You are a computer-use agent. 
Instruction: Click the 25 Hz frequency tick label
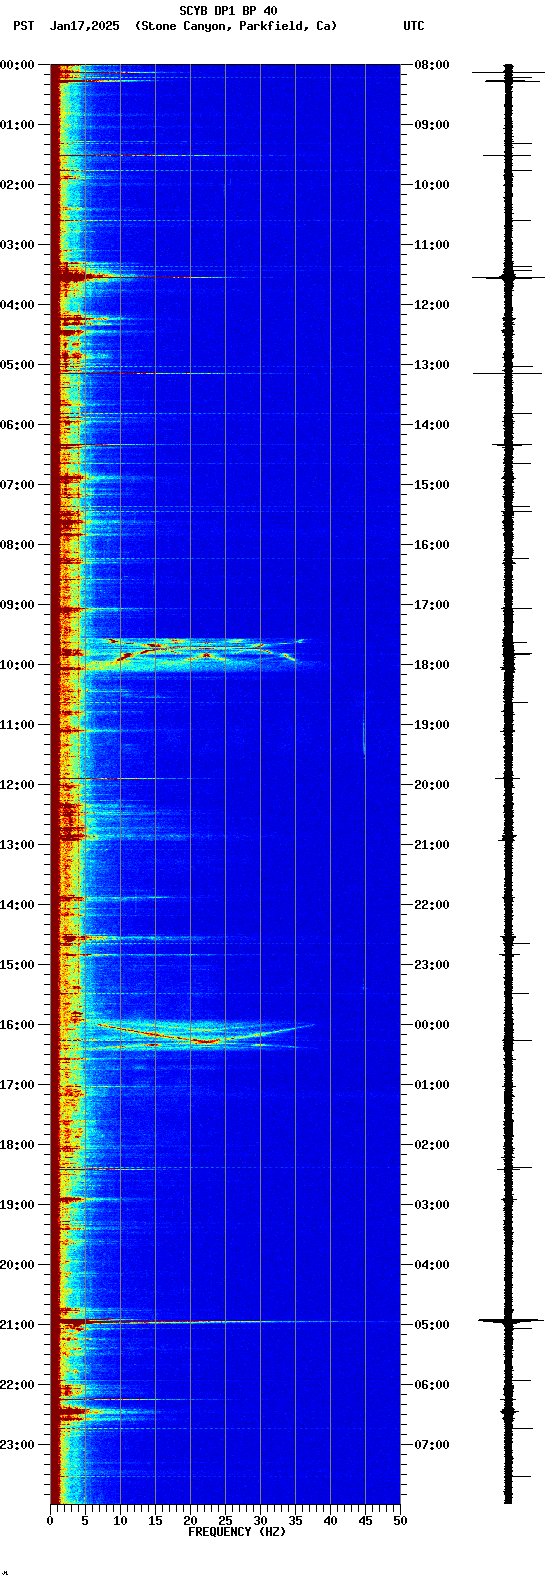[x=225, y=1521]
